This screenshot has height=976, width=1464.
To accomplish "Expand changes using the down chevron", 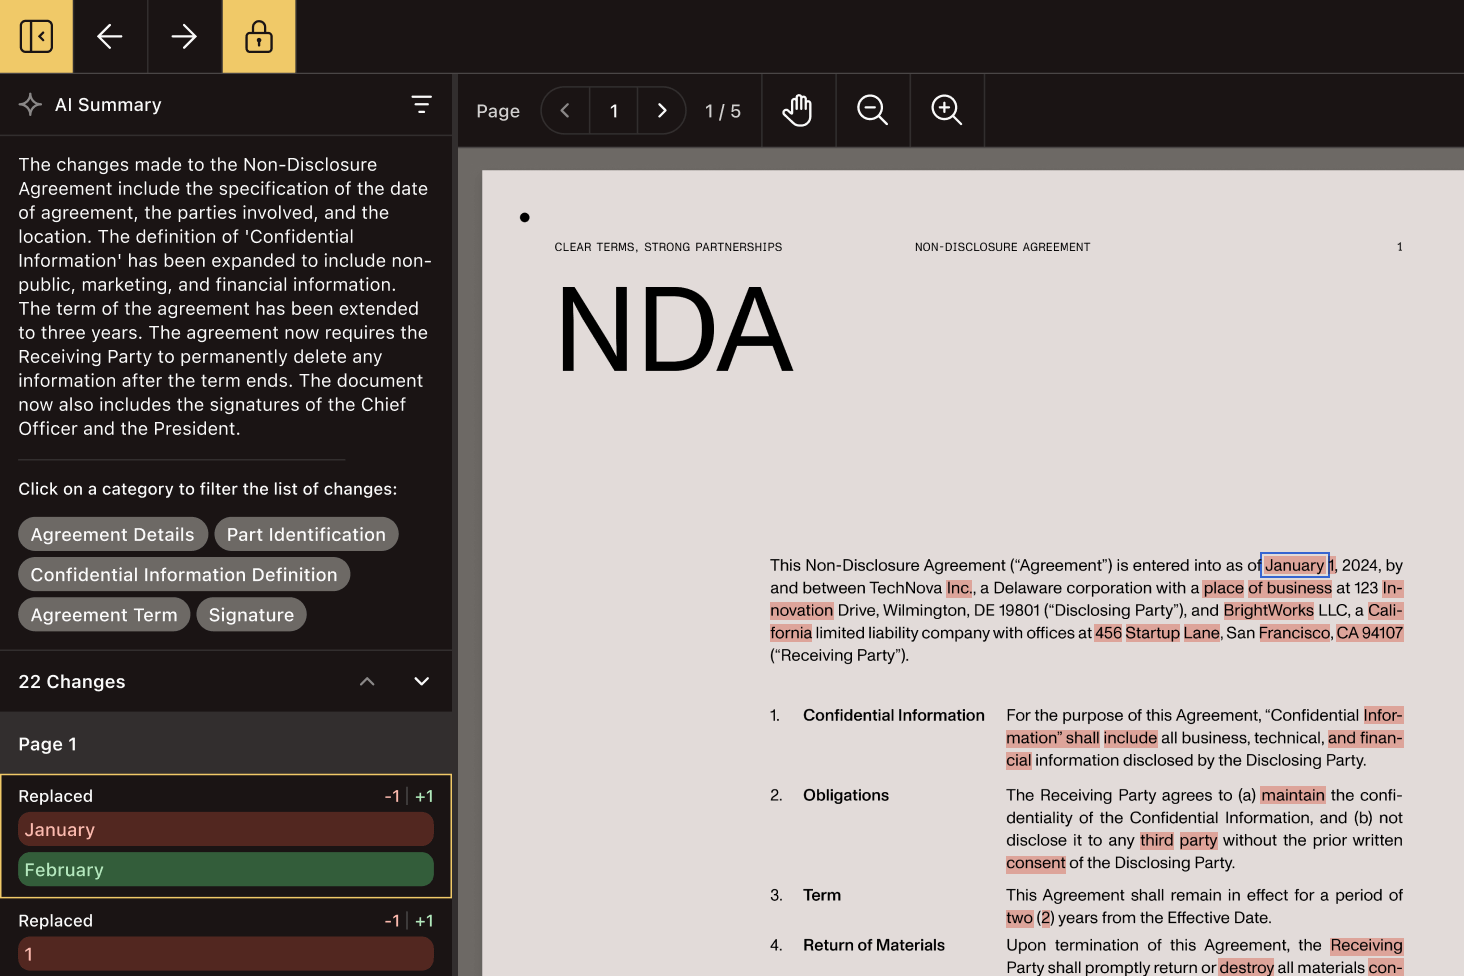I will point(421,681).
